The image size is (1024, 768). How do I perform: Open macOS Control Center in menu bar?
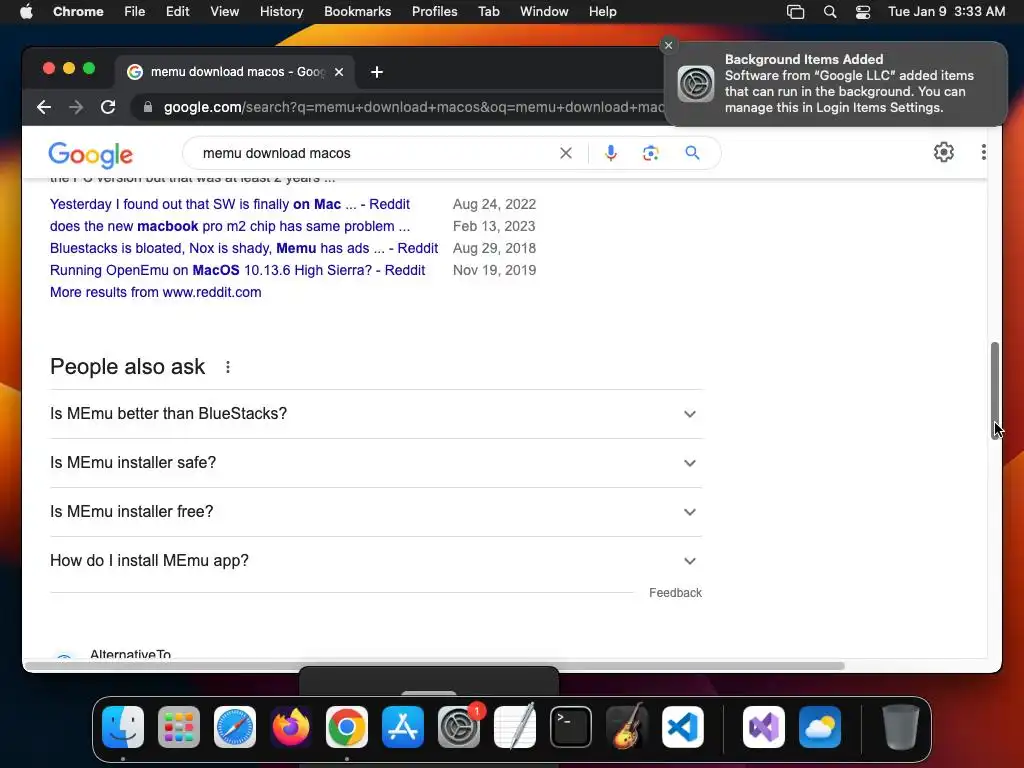coord(863,12)
